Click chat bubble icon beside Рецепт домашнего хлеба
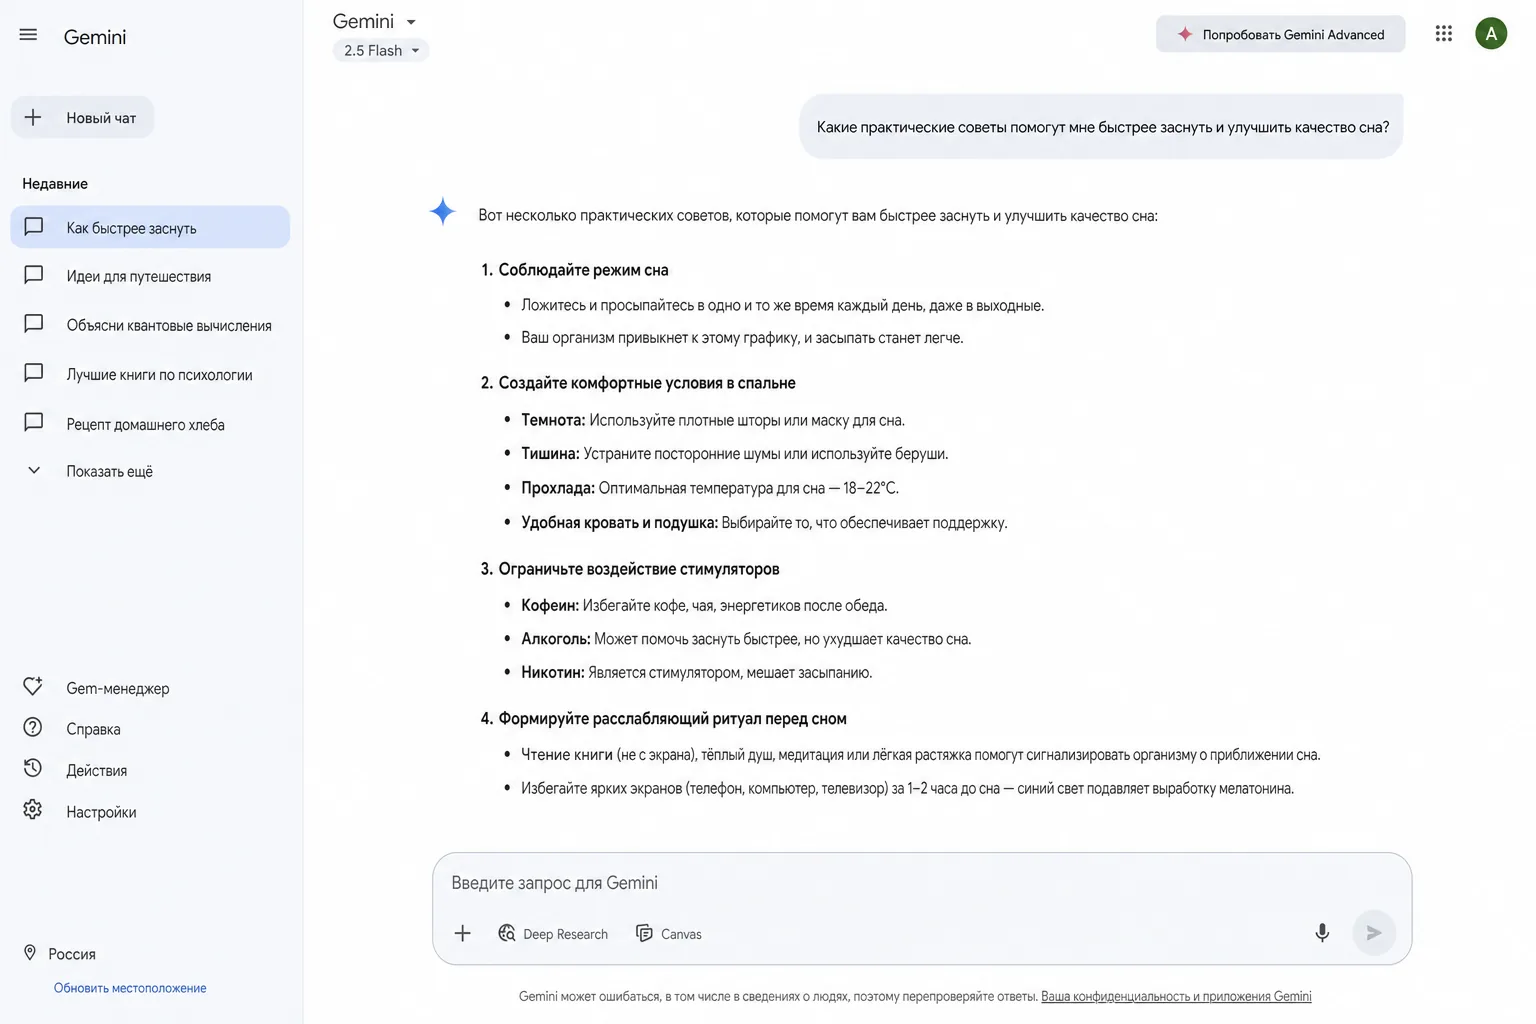Screen dimensions: 1536x1024 pos(34,422)
